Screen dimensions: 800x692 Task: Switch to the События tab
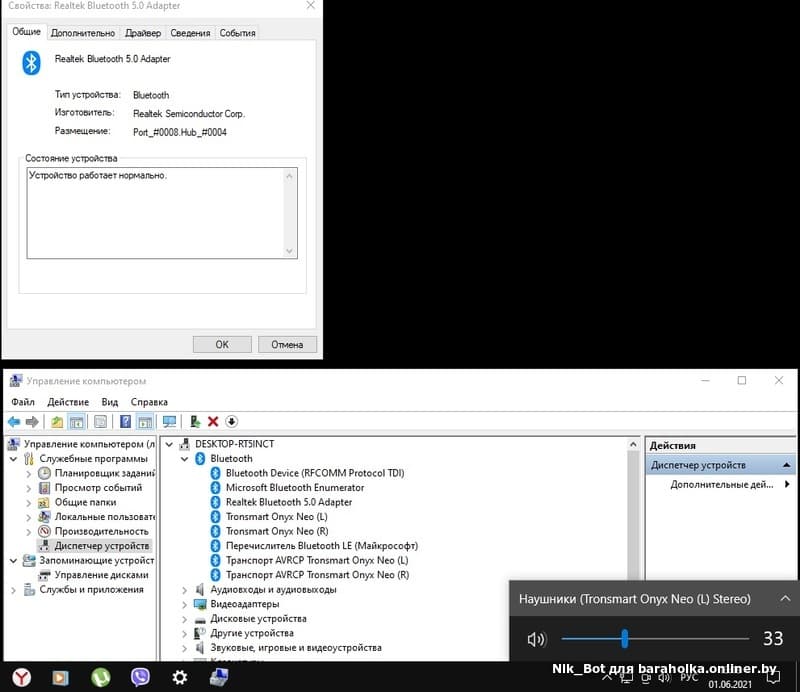point(237,33)
